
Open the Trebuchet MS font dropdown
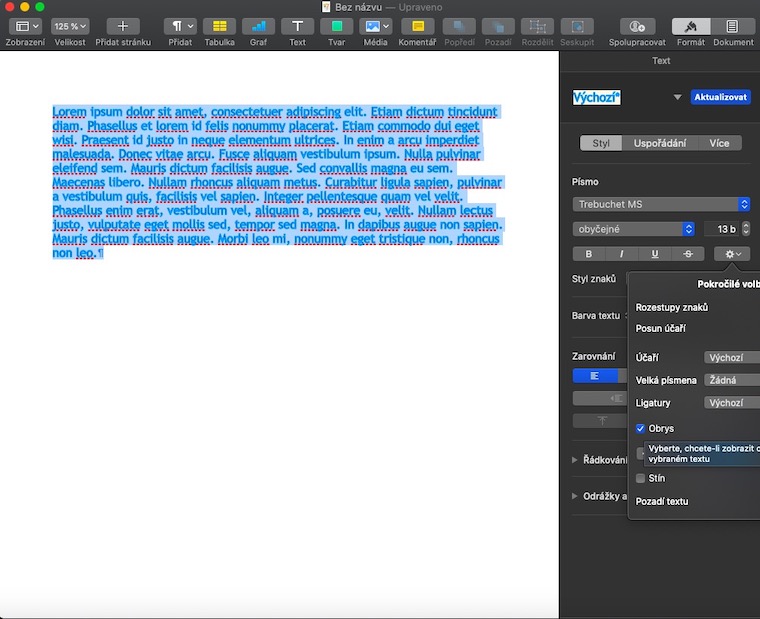tap(661, 204)
